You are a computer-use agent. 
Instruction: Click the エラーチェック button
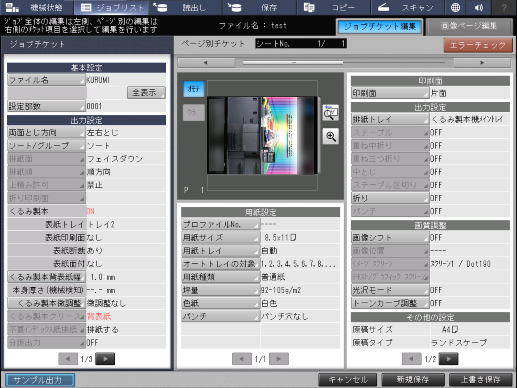click(x=478, y=45)
